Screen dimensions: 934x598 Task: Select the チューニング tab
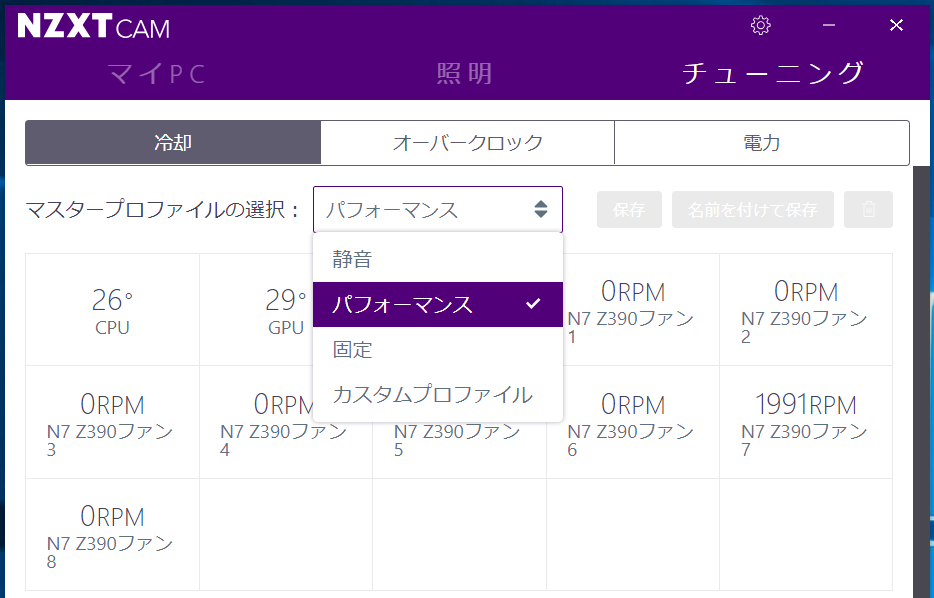[x=773, y=73]
